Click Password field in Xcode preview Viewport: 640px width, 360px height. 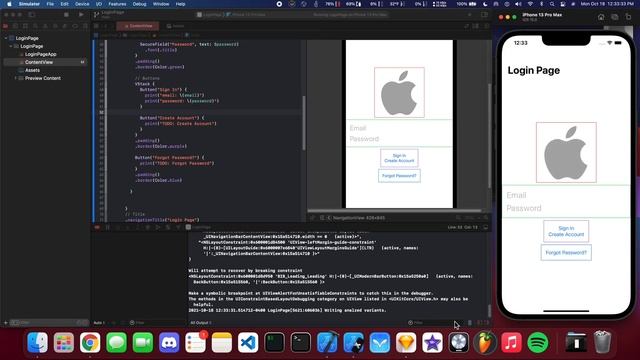point(399,139)
